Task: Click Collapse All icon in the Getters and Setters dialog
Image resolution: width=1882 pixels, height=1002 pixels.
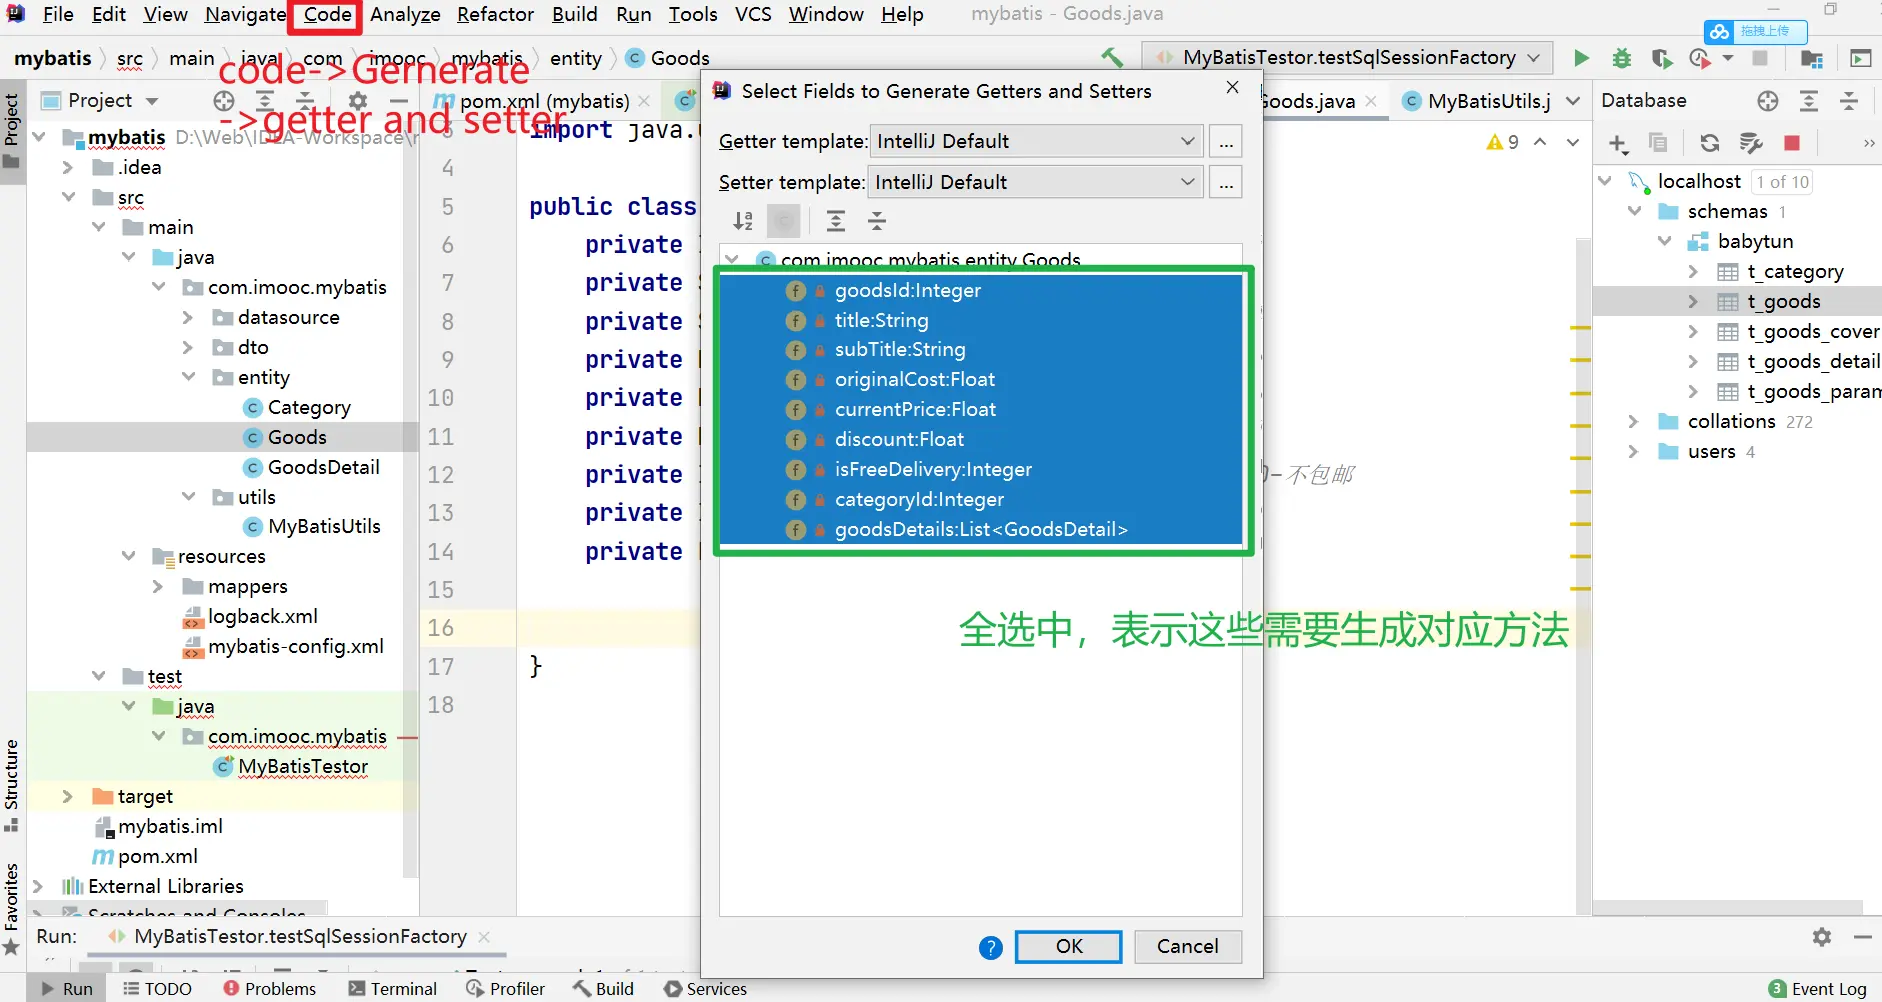Action: click(877, 221)
